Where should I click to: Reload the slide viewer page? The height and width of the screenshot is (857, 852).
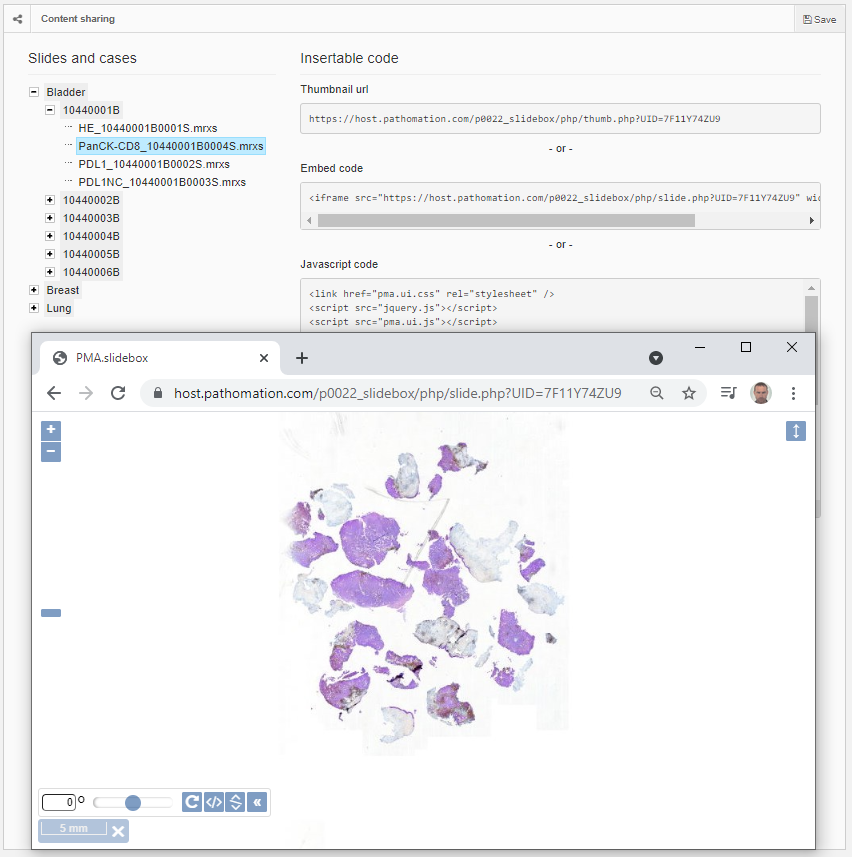pos(118,393)
